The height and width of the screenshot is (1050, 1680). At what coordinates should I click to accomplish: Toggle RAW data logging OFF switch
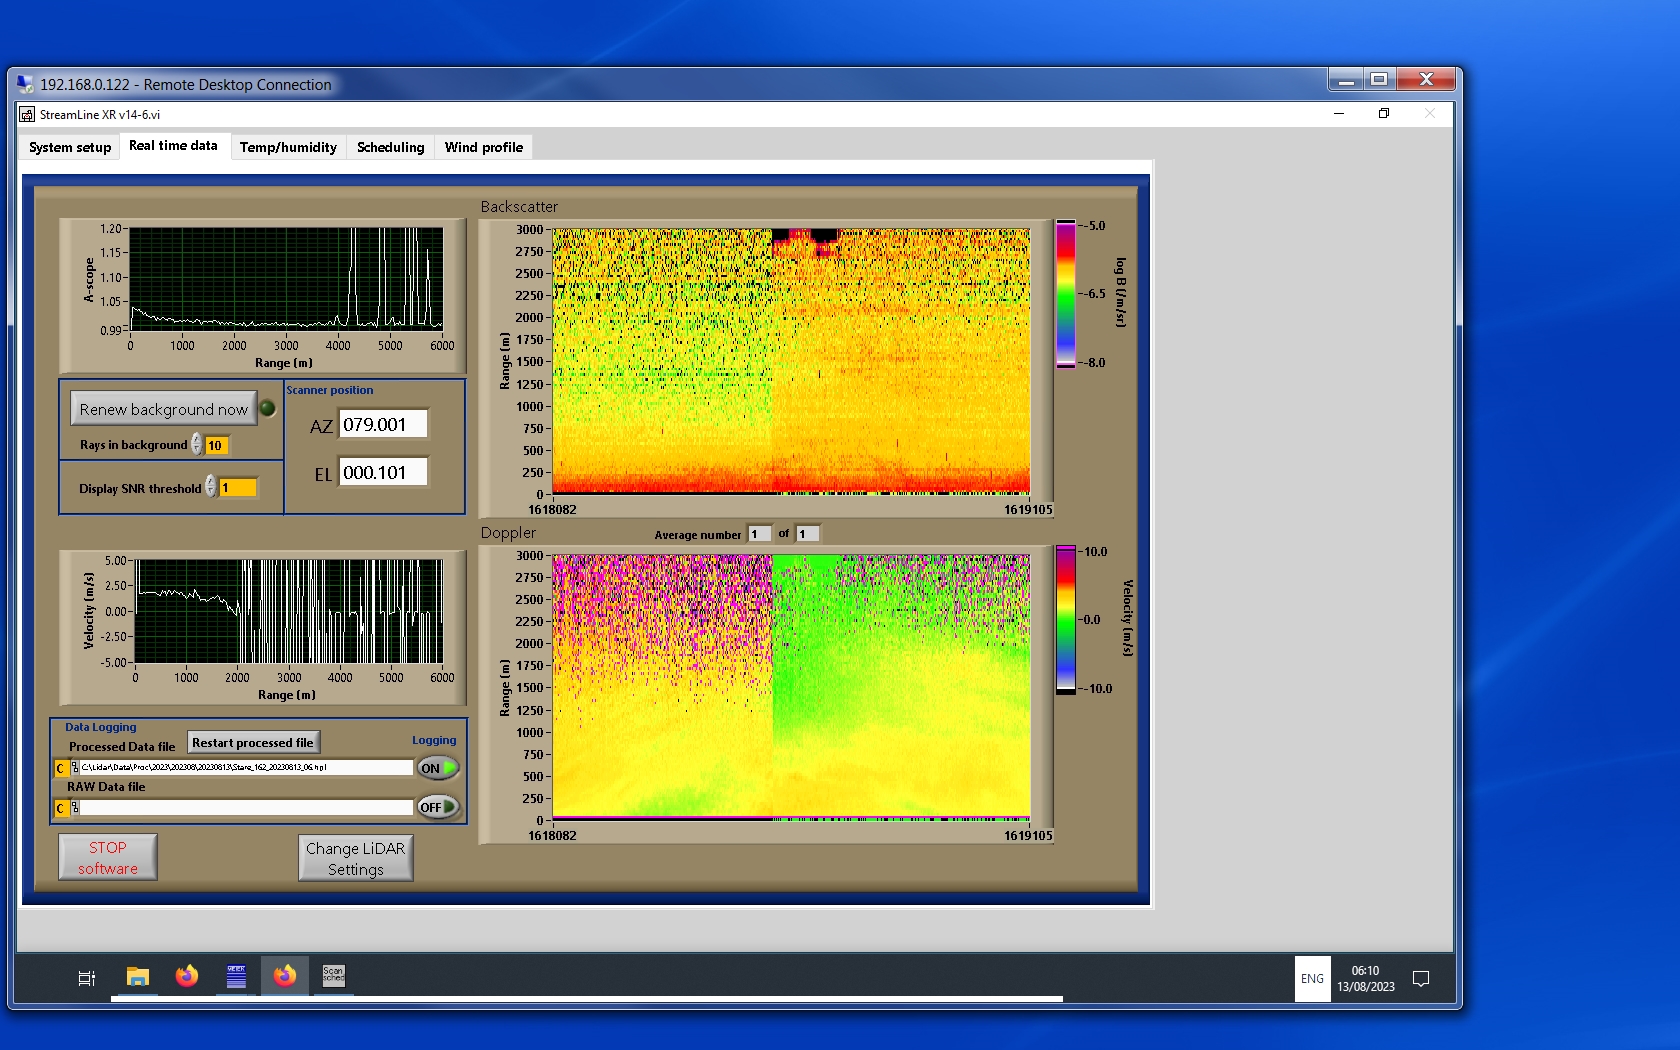(438, 807)
